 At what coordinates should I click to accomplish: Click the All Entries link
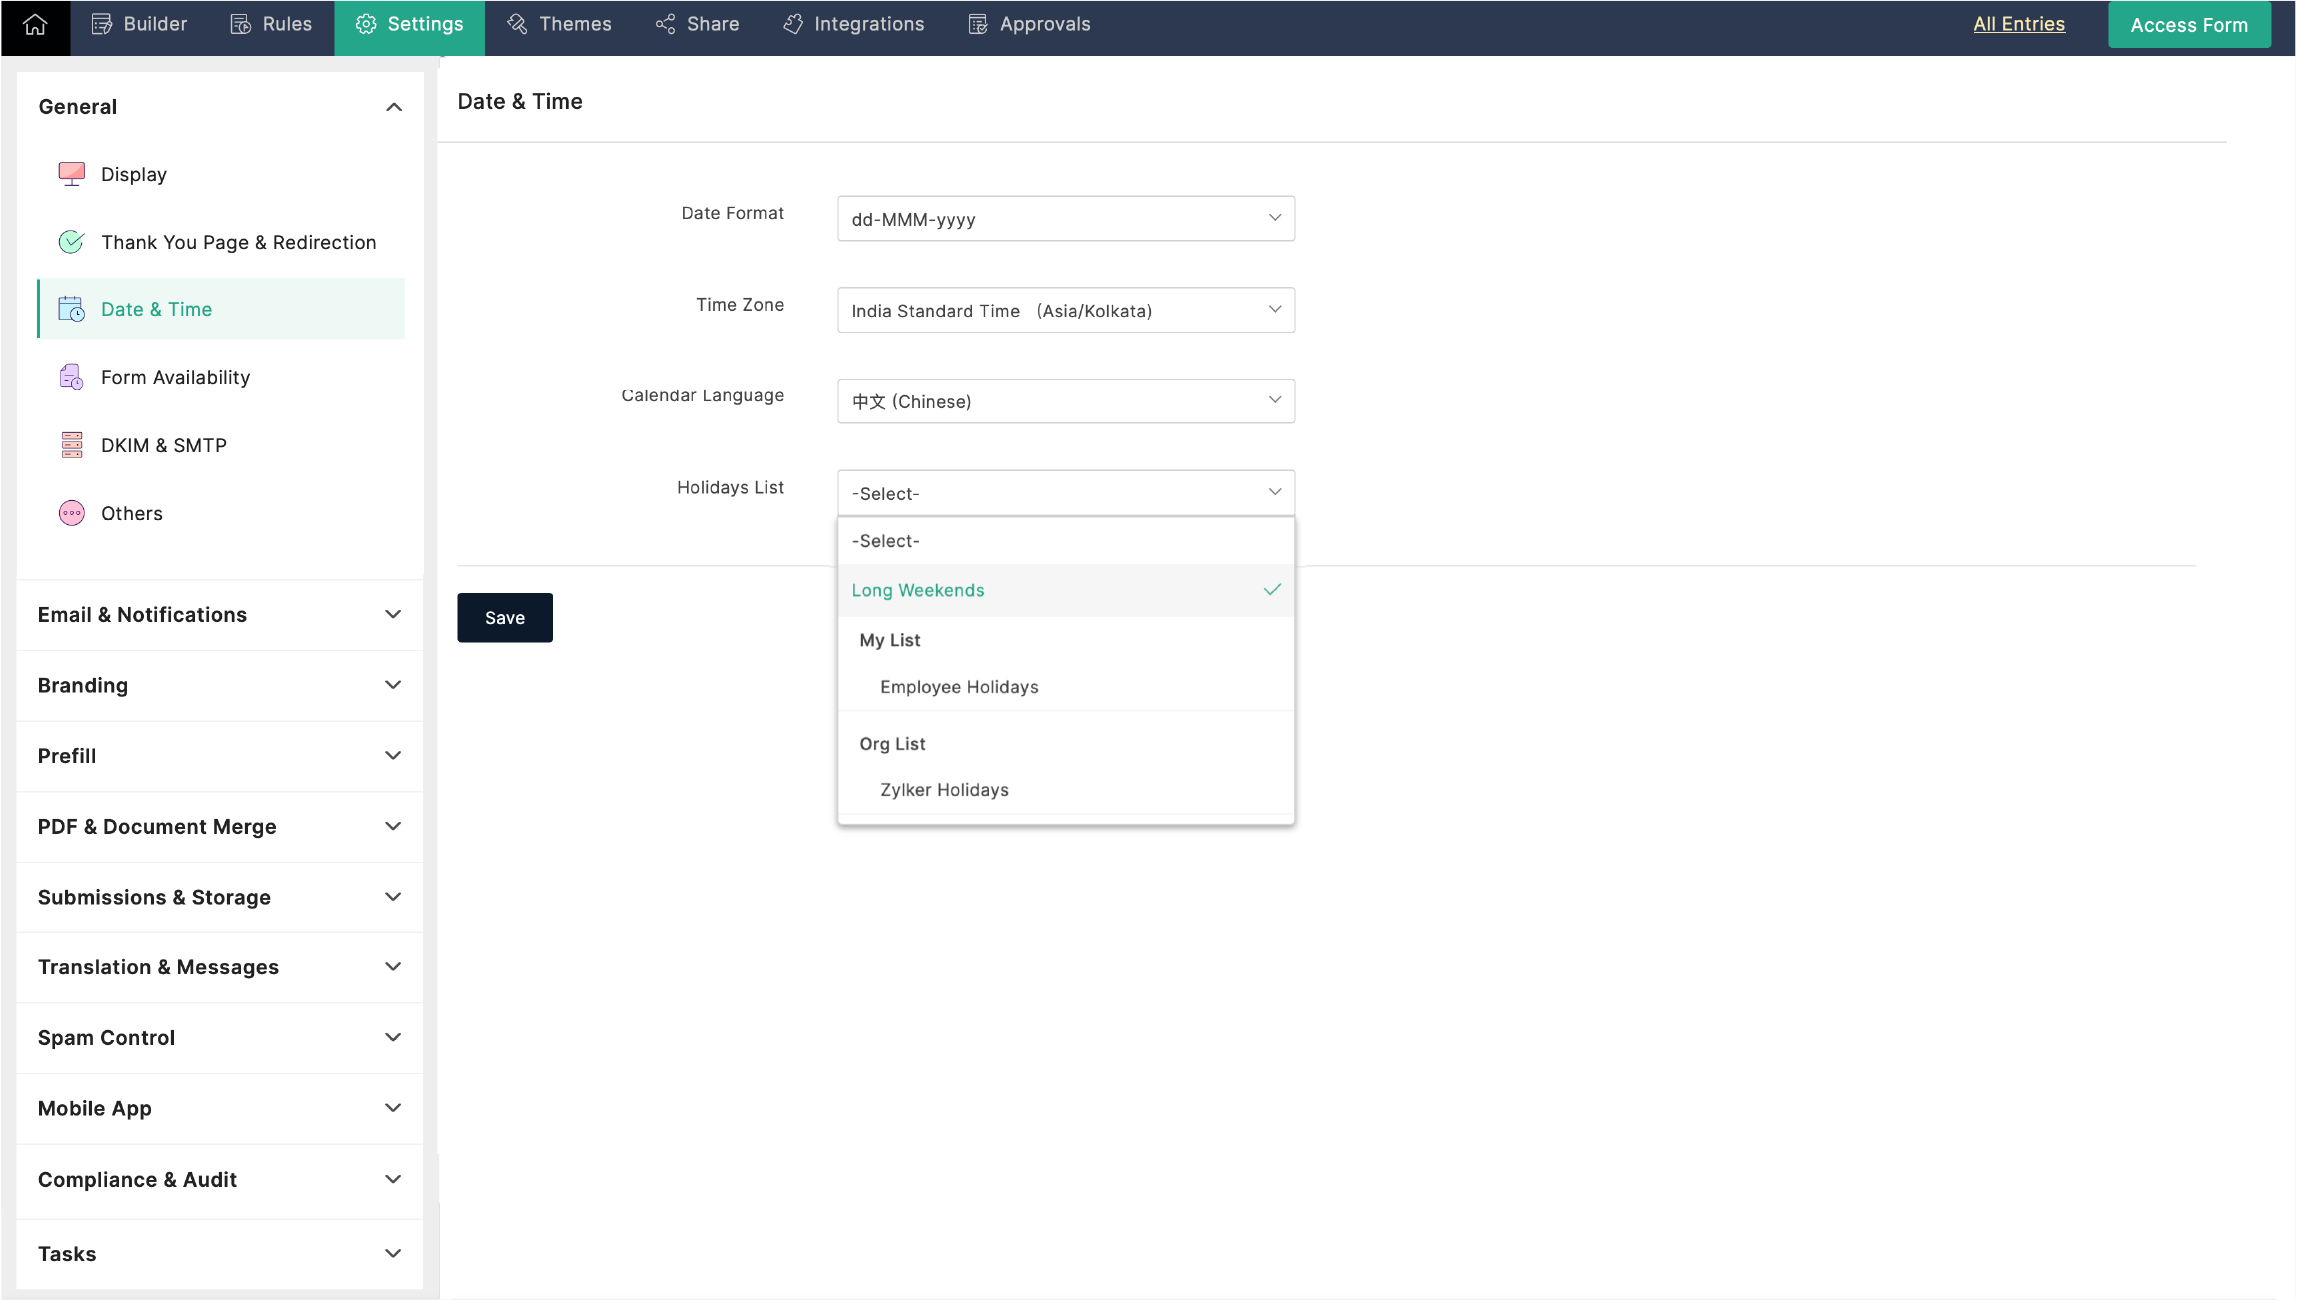tap(2019, 24)
